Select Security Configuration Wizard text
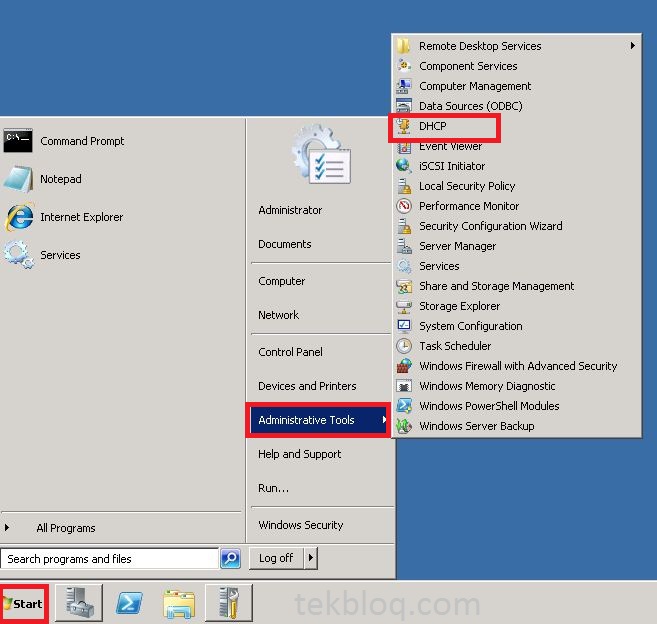The image size is (657, 624). pos(491,226)
